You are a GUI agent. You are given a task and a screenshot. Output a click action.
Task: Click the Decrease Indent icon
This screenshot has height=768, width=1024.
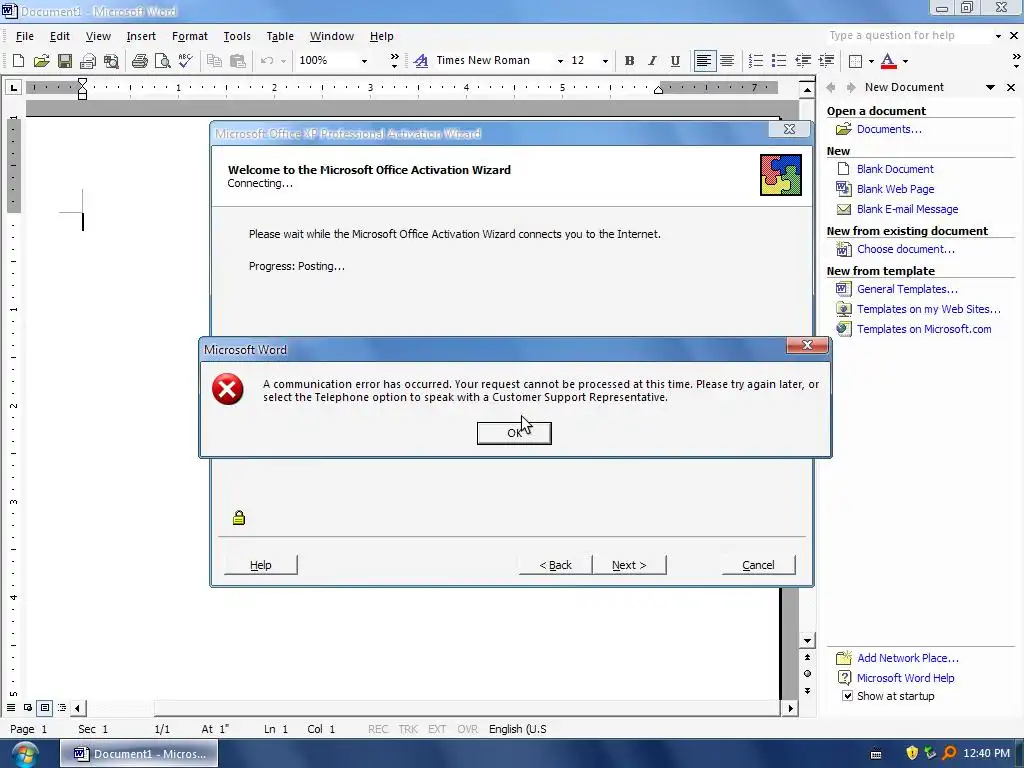pos(803,61)
